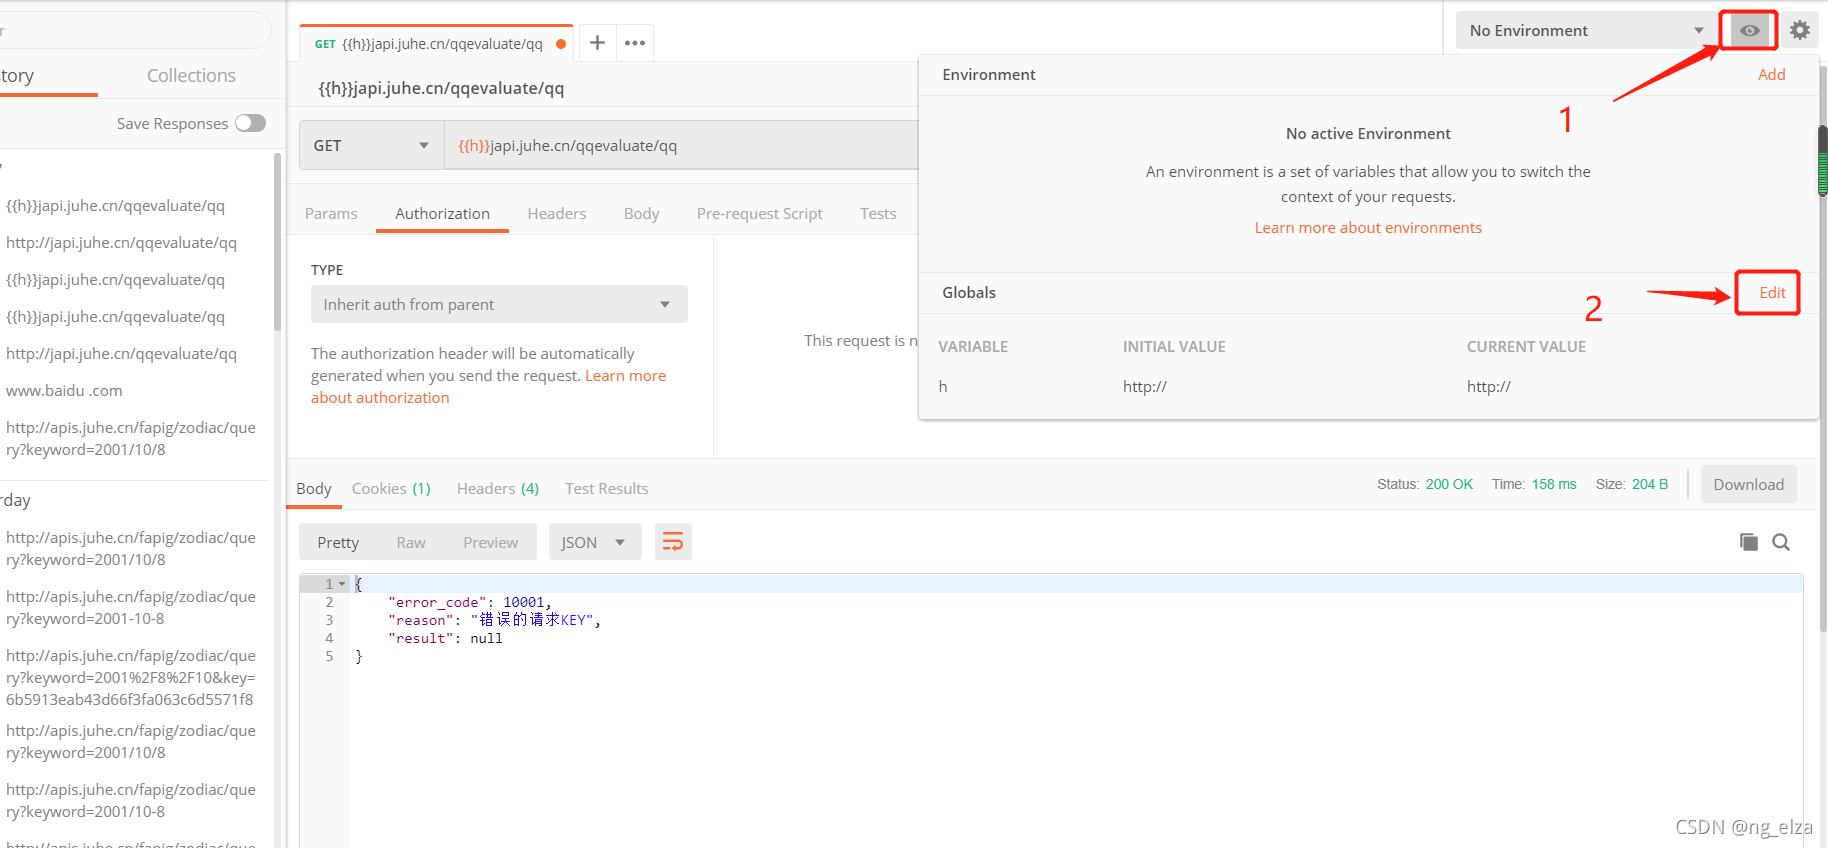Open the response Headers (4) tab
The image size is (1828, 848).
click(x=498, y=488)
